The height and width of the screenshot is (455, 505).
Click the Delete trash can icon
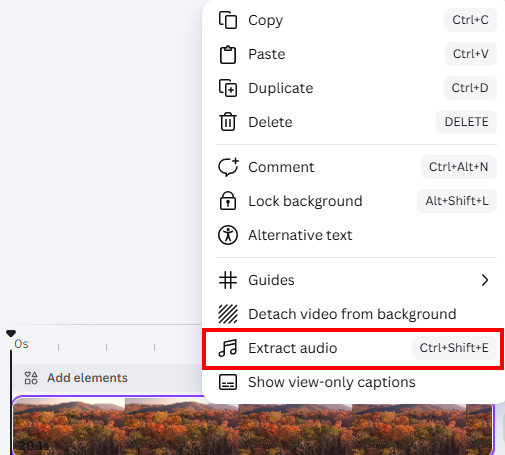[x=228, y=122]
